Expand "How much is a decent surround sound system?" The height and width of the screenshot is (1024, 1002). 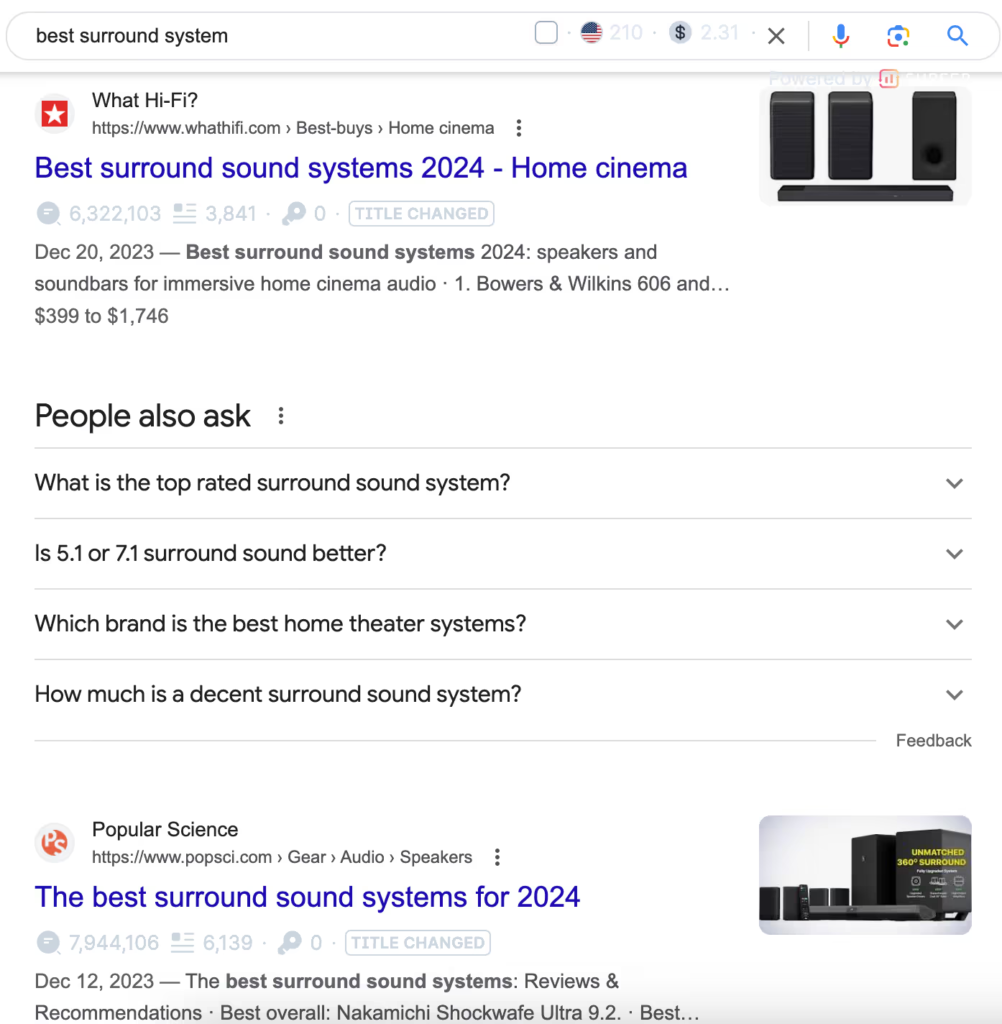click(x=503, y=694)
